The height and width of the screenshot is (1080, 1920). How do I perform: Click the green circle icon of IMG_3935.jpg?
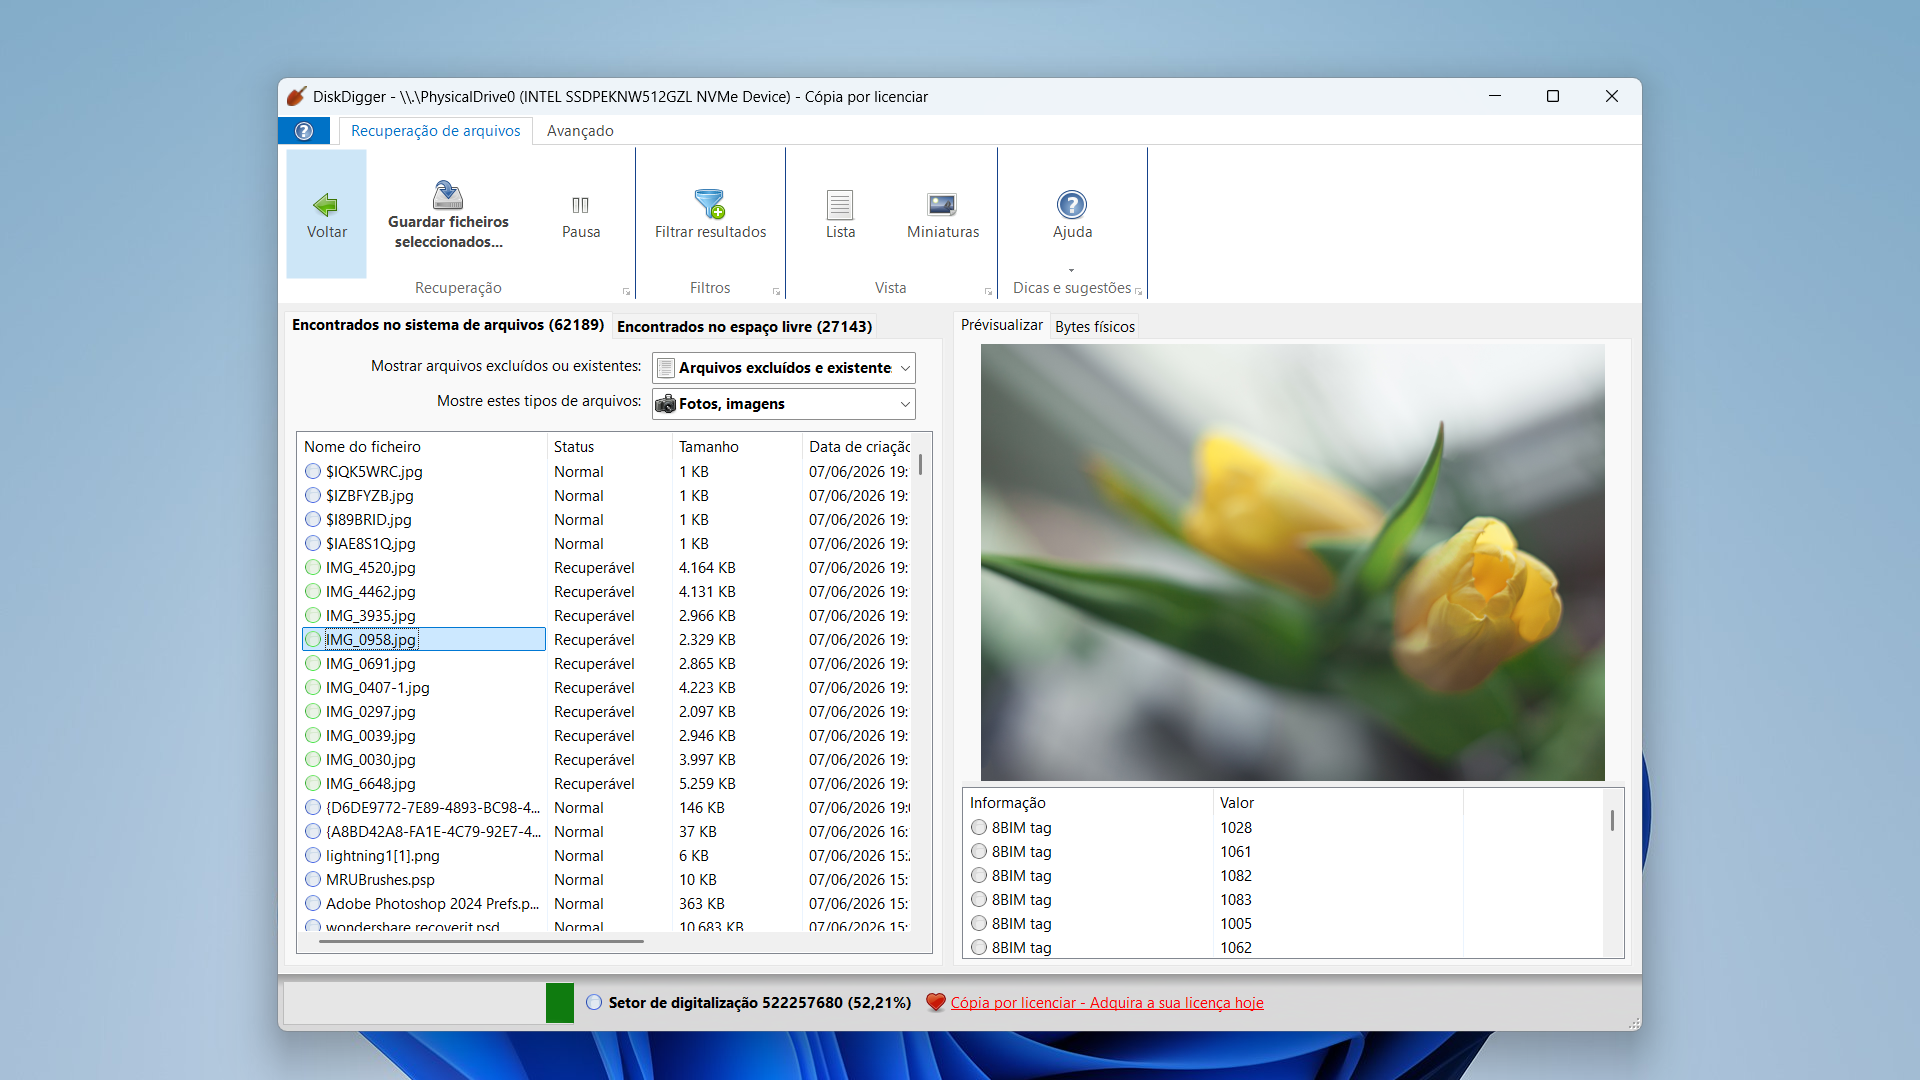(313, 615)
